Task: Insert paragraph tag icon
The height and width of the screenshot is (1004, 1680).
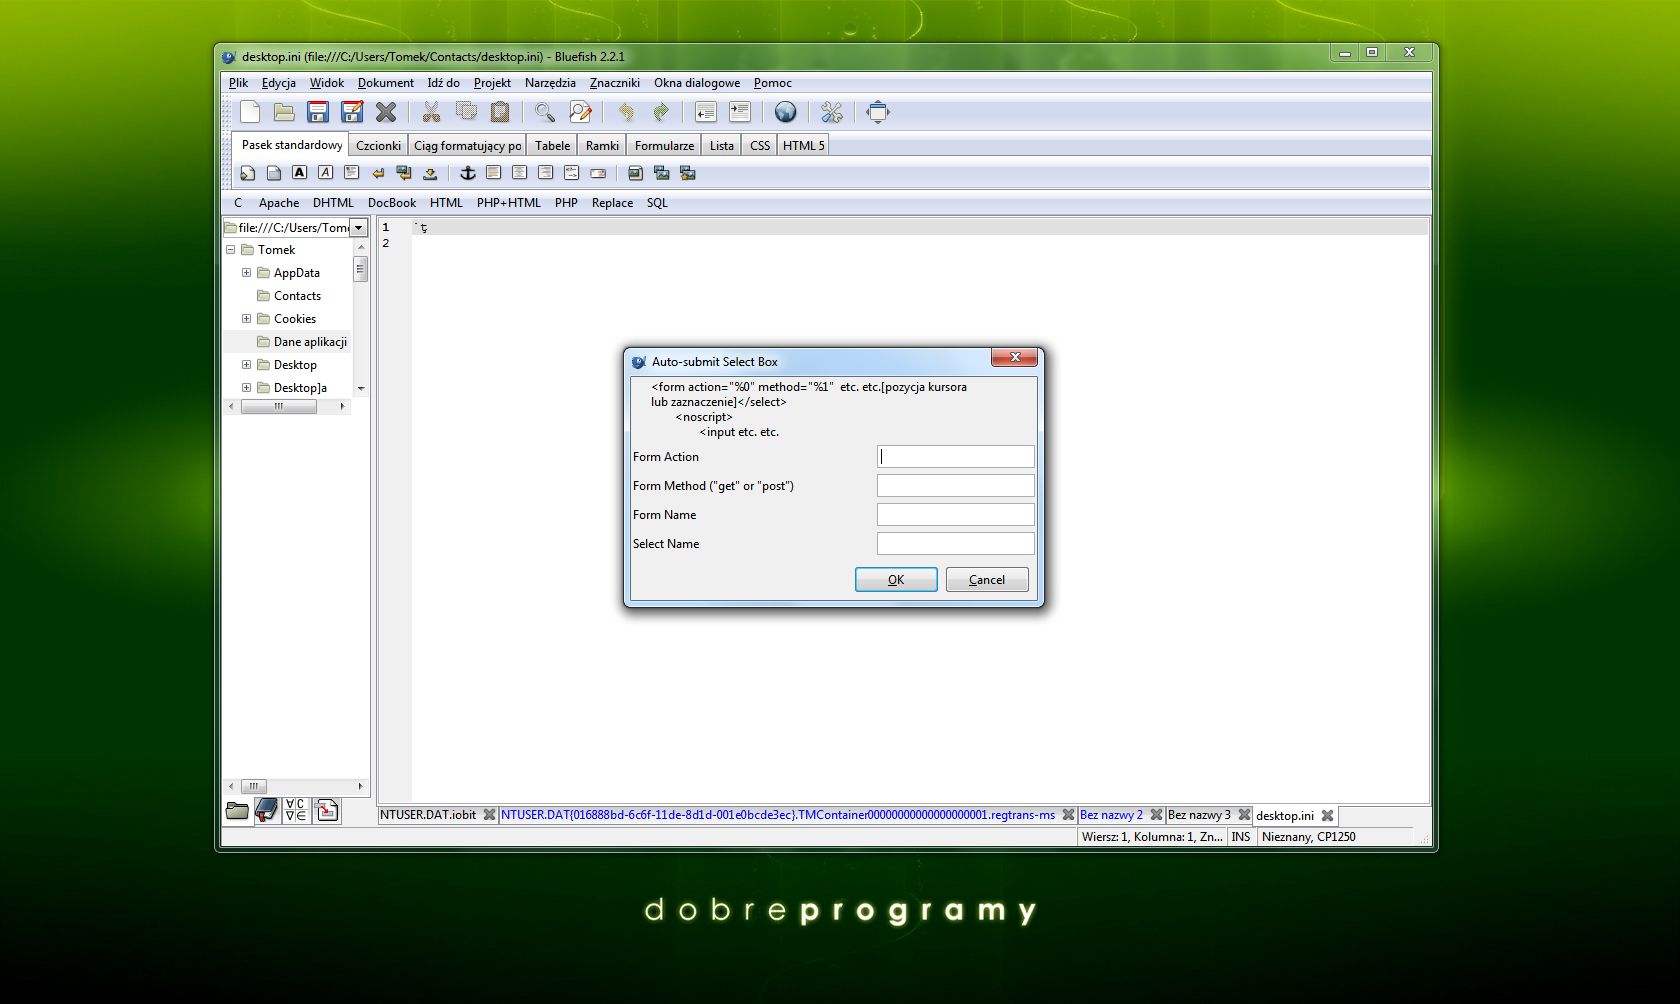Action: click(351, 173)
